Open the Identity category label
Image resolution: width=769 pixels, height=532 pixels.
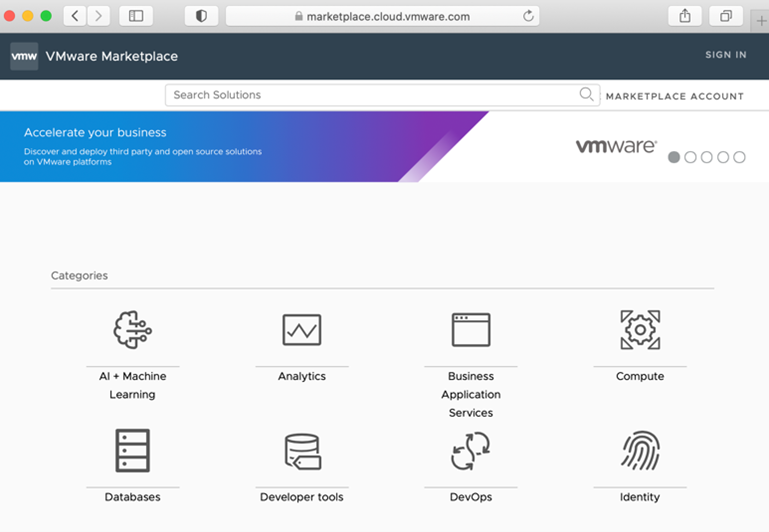tap(640, 497)
